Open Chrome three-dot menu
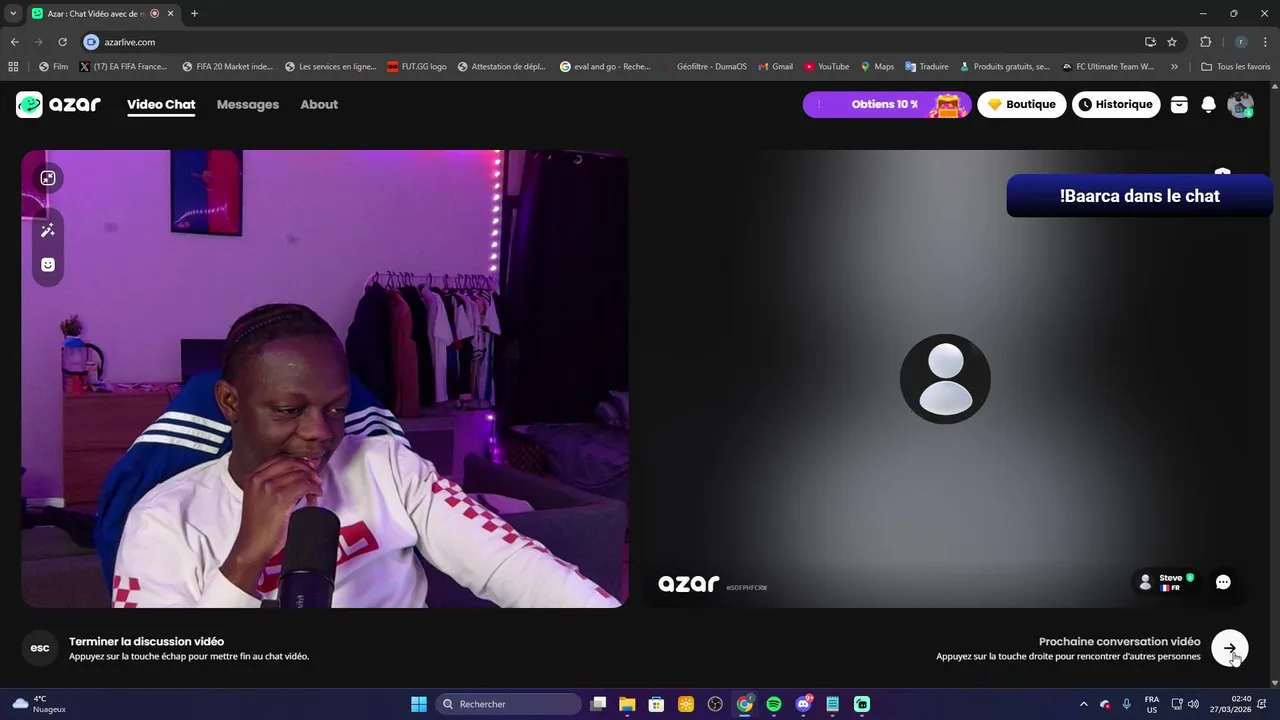The image size is (1280, 720). (x=1266, y=42)
